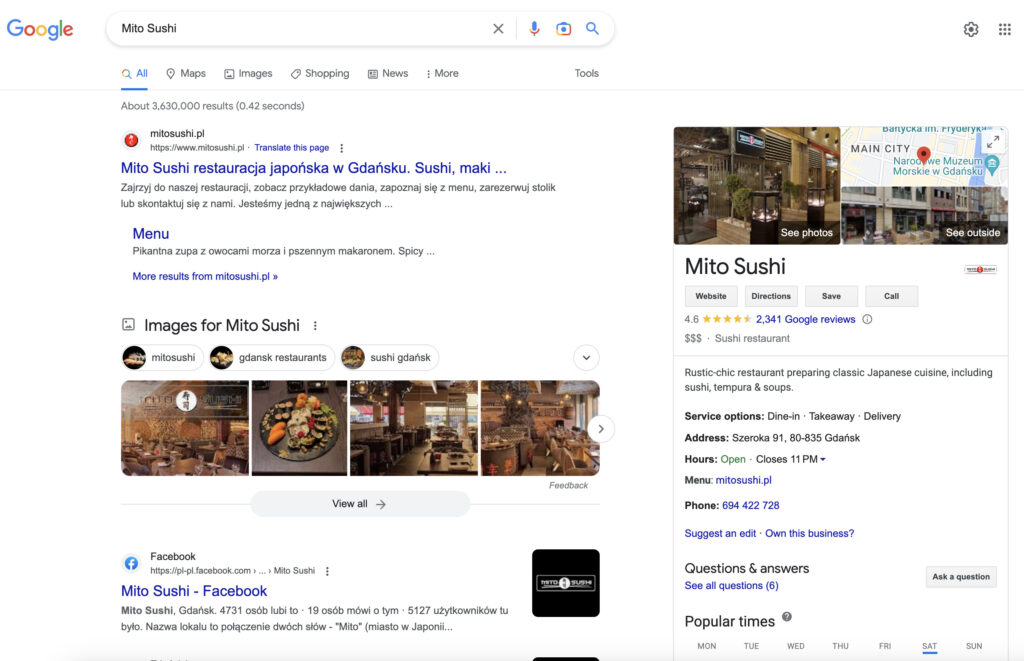See outside street view of Mito Sushi
Viewport: 1024px width, 661px height.
925,216
